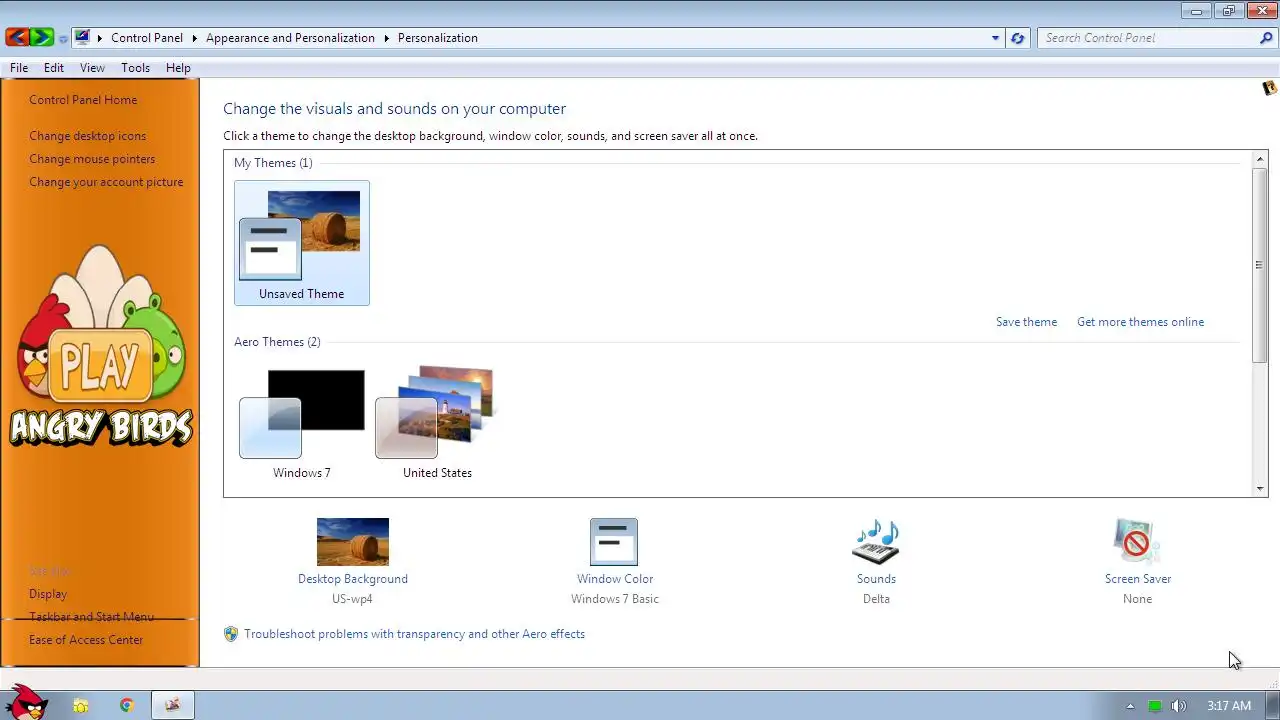This screenshot has height=720, width=1280.
Task: Click the address bar computer icon
Action: 82,38
